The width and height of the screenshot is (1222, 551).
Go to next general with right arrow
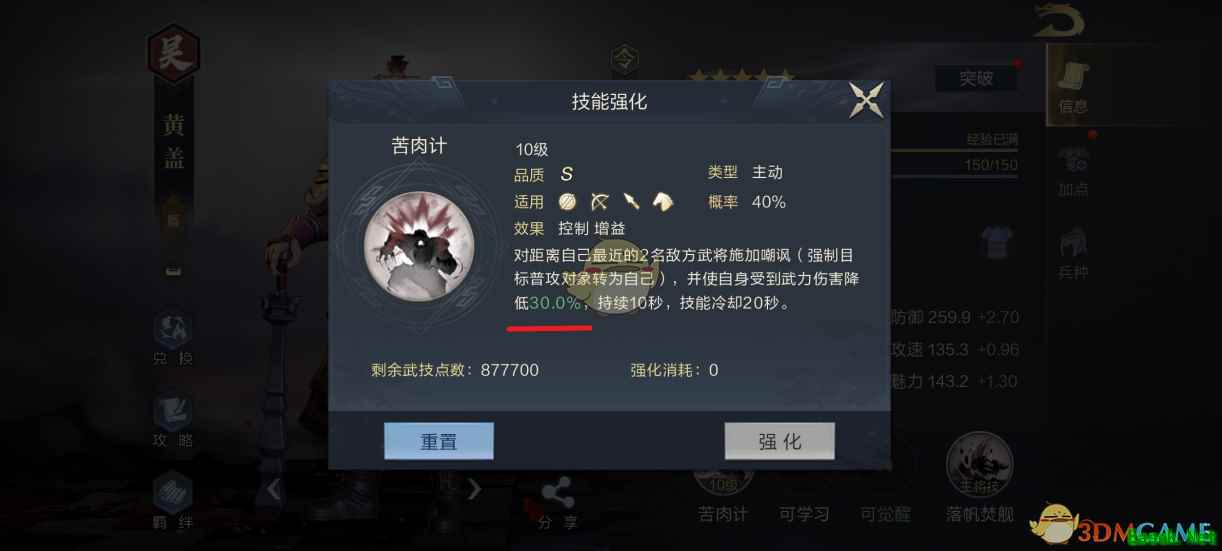[475, 488]
